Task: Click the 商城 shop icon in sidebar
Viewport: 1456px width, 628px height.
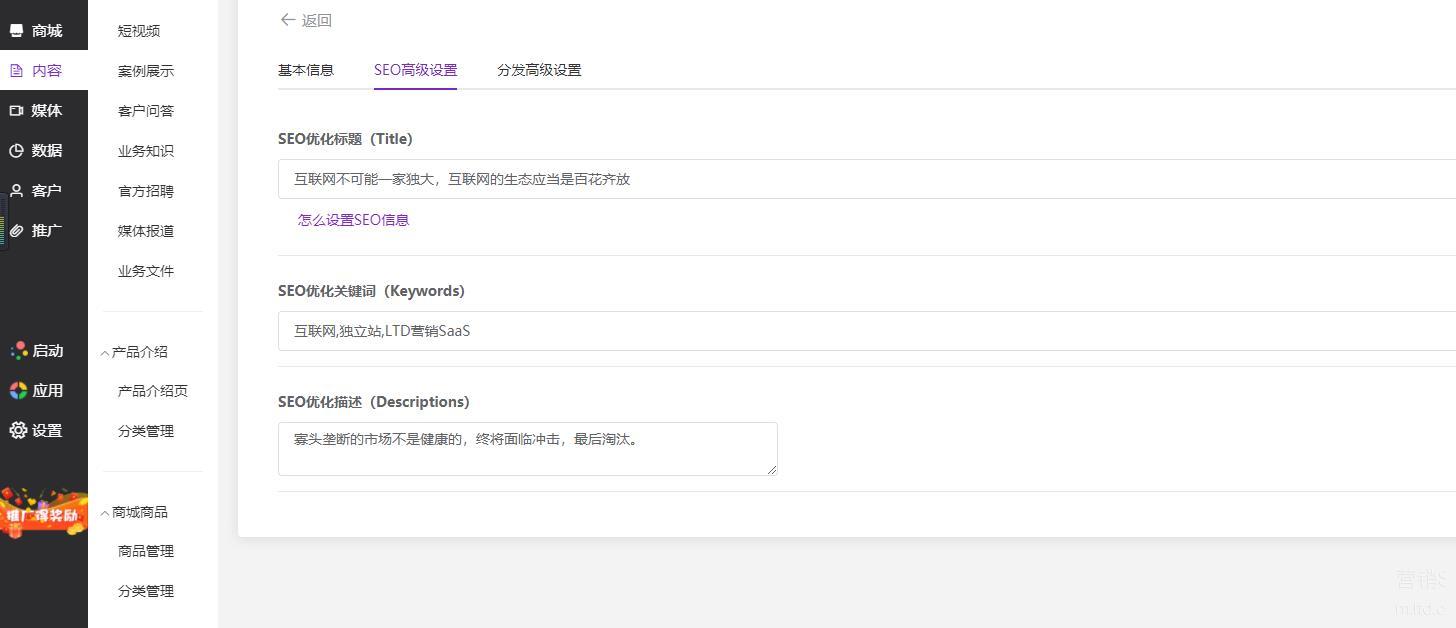Action: click(16, 31)
